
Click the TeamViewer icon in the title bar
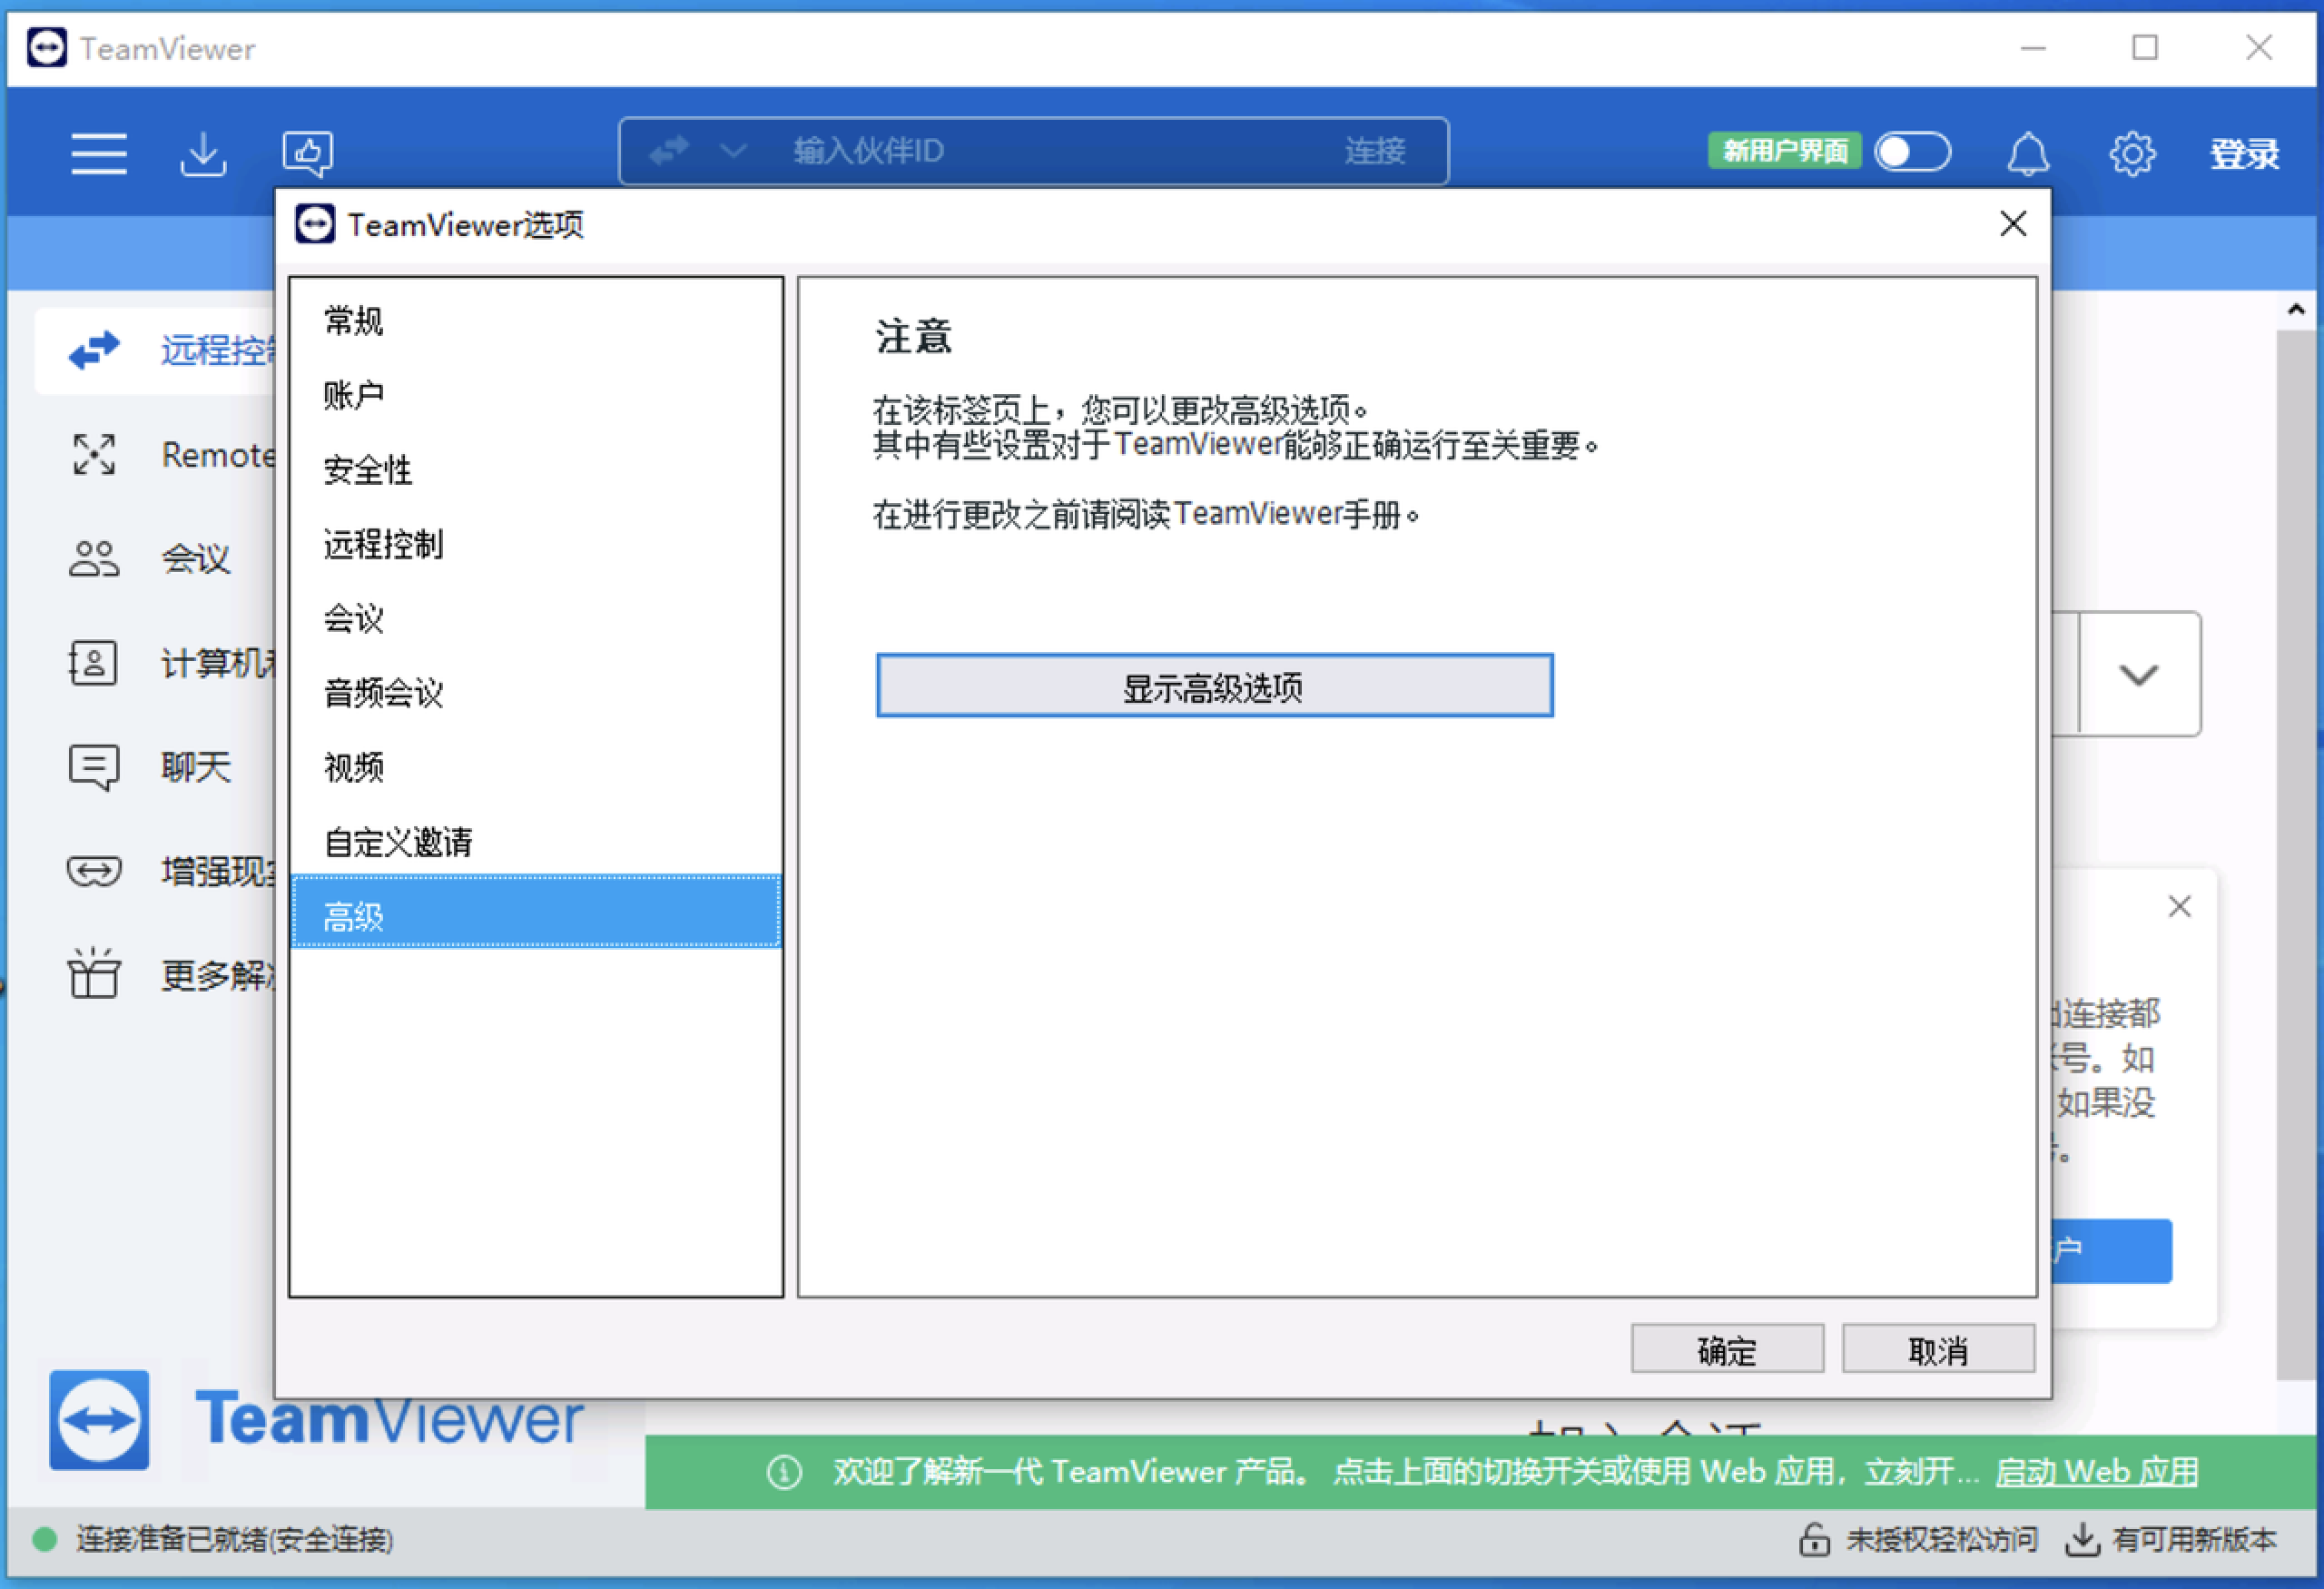point(46,47)
